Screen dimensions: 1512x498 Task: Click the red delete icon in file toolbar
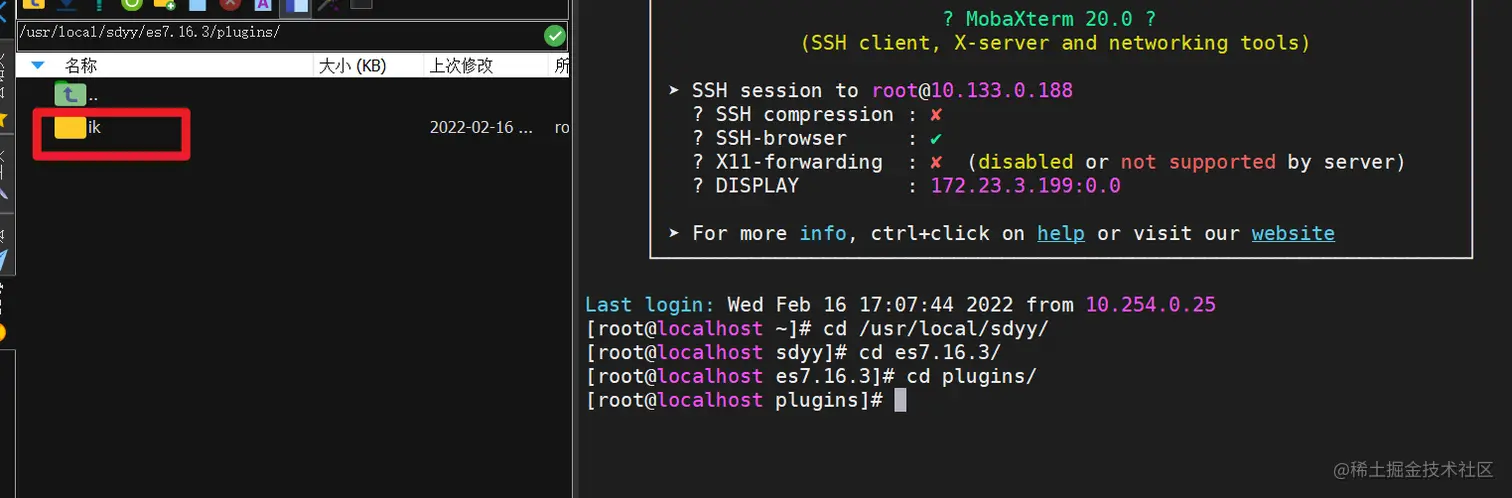point(230,4)
